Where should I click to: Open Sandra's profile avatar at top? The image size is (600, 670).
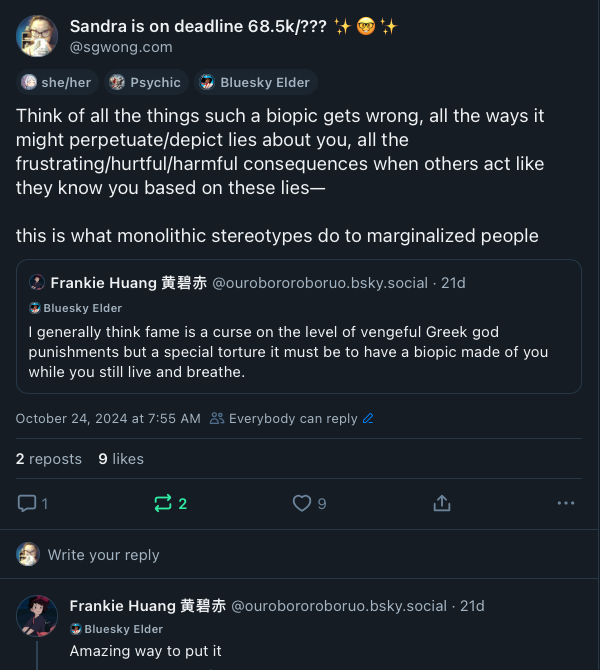tap(36, 36)
